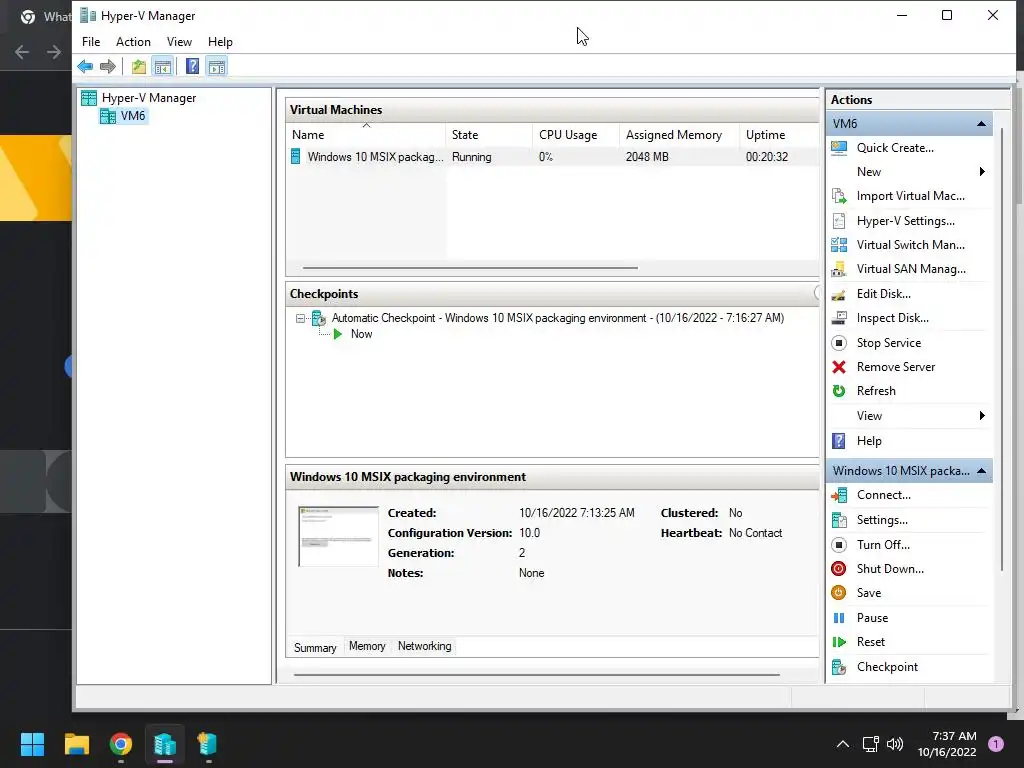
Task: Open Edit Disk action
Action: coord(884,294)
